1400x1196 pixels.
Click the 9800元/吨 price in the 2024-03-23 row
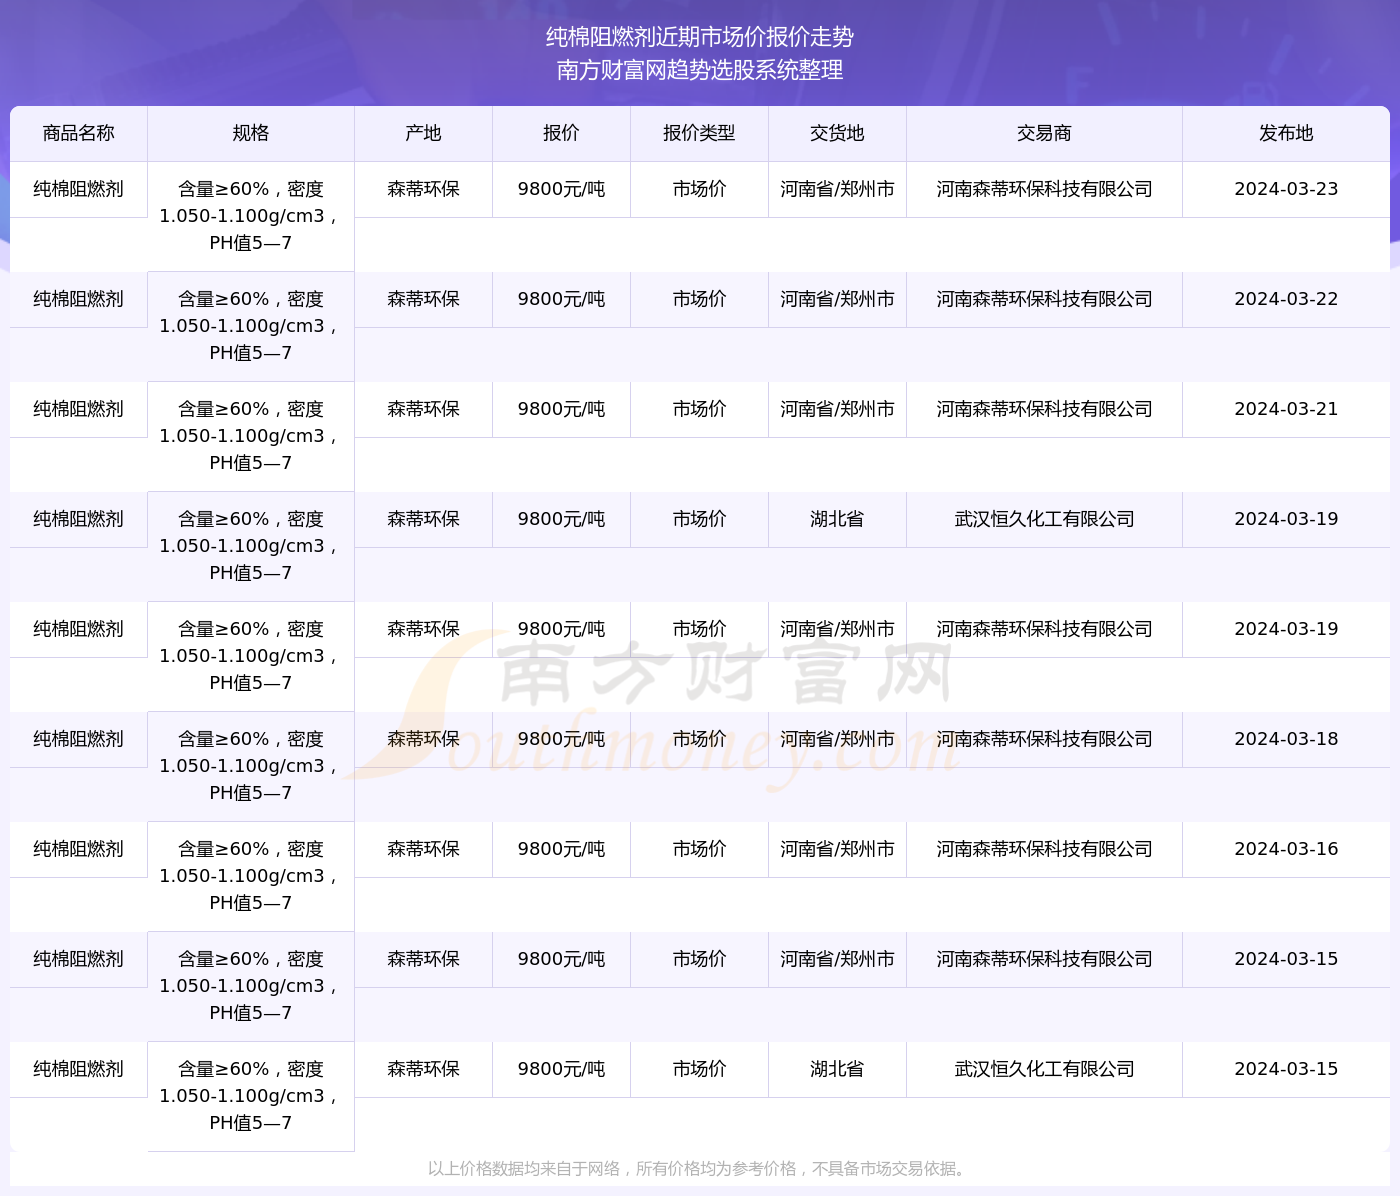pos(561,189)
